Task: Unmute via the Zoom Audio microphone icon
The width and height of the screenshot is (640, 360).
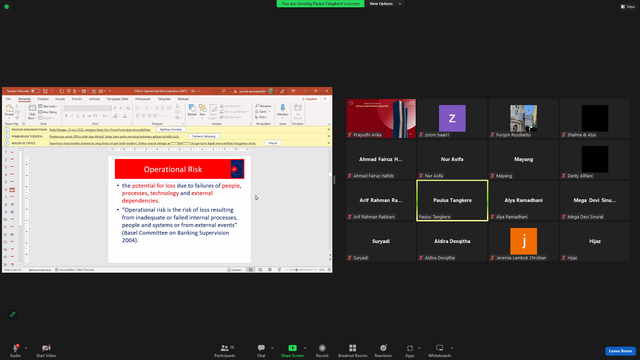Action: pos(16,348)
